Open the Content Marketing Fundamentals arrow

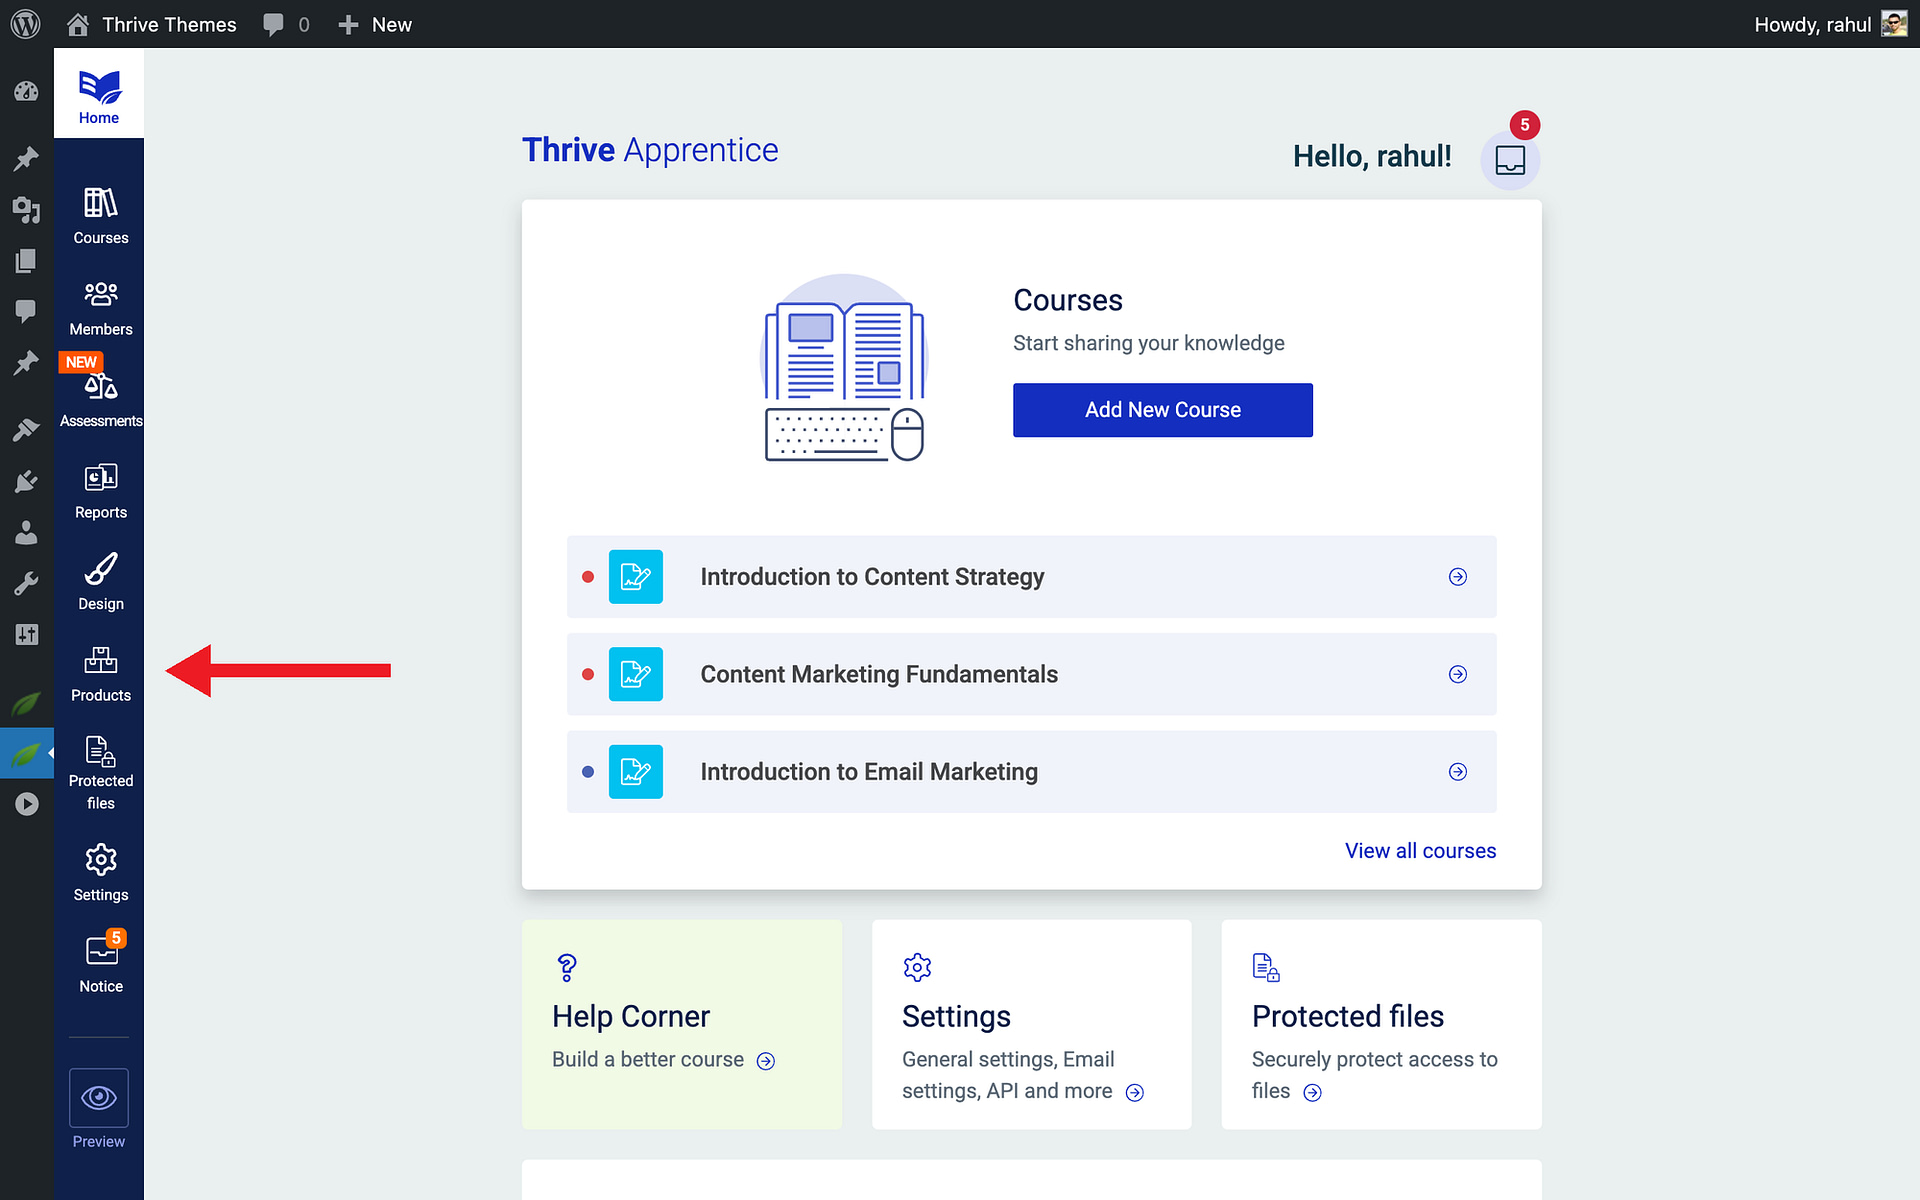pos(1458,674)
